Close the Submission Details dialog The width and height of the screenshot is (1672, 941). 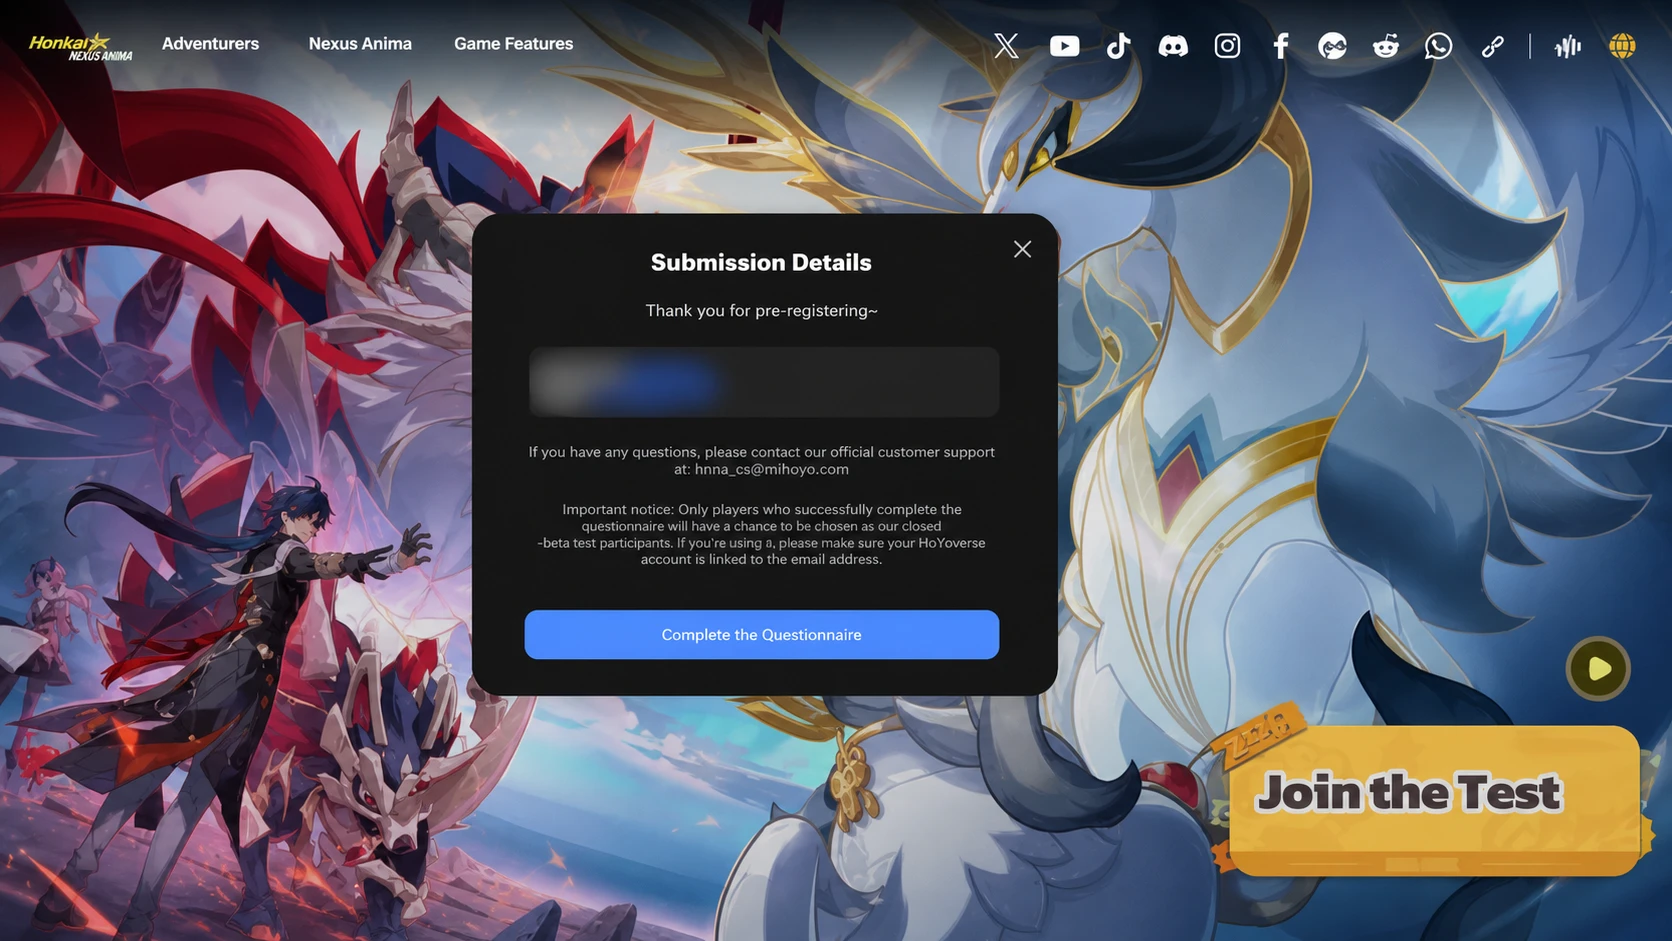(1022, 249)
